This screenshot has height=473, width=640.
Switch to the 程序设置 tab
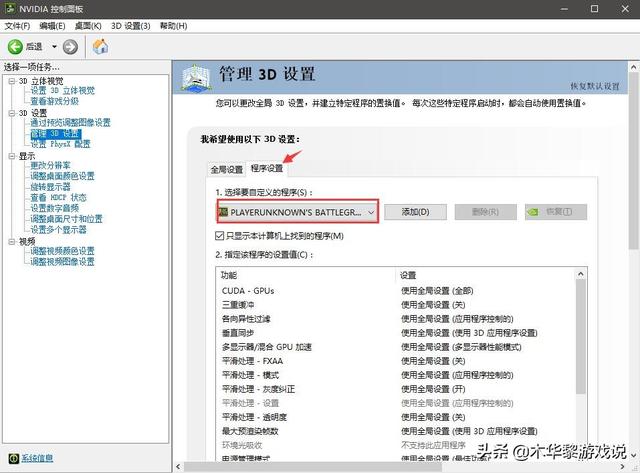(x=267, y=168)
